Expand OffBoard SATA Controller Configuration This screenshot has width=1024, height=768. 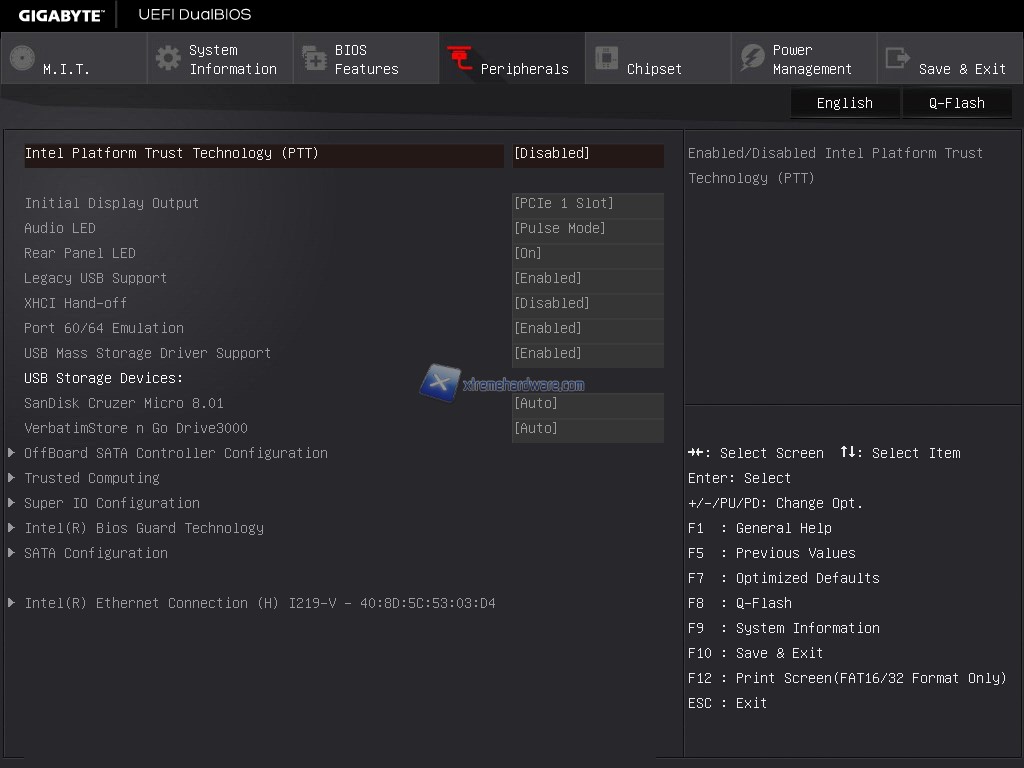pos(176,453)
